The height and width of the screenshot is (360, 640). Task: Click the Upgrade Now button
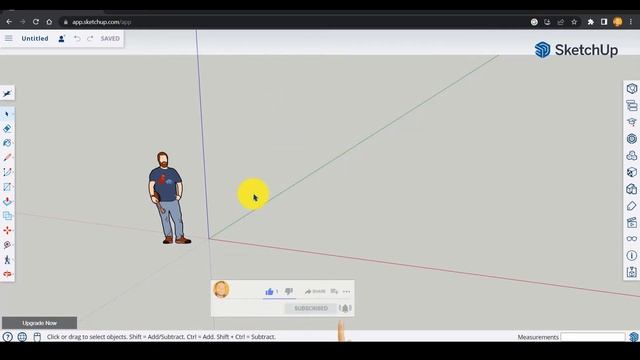(39, 323)
